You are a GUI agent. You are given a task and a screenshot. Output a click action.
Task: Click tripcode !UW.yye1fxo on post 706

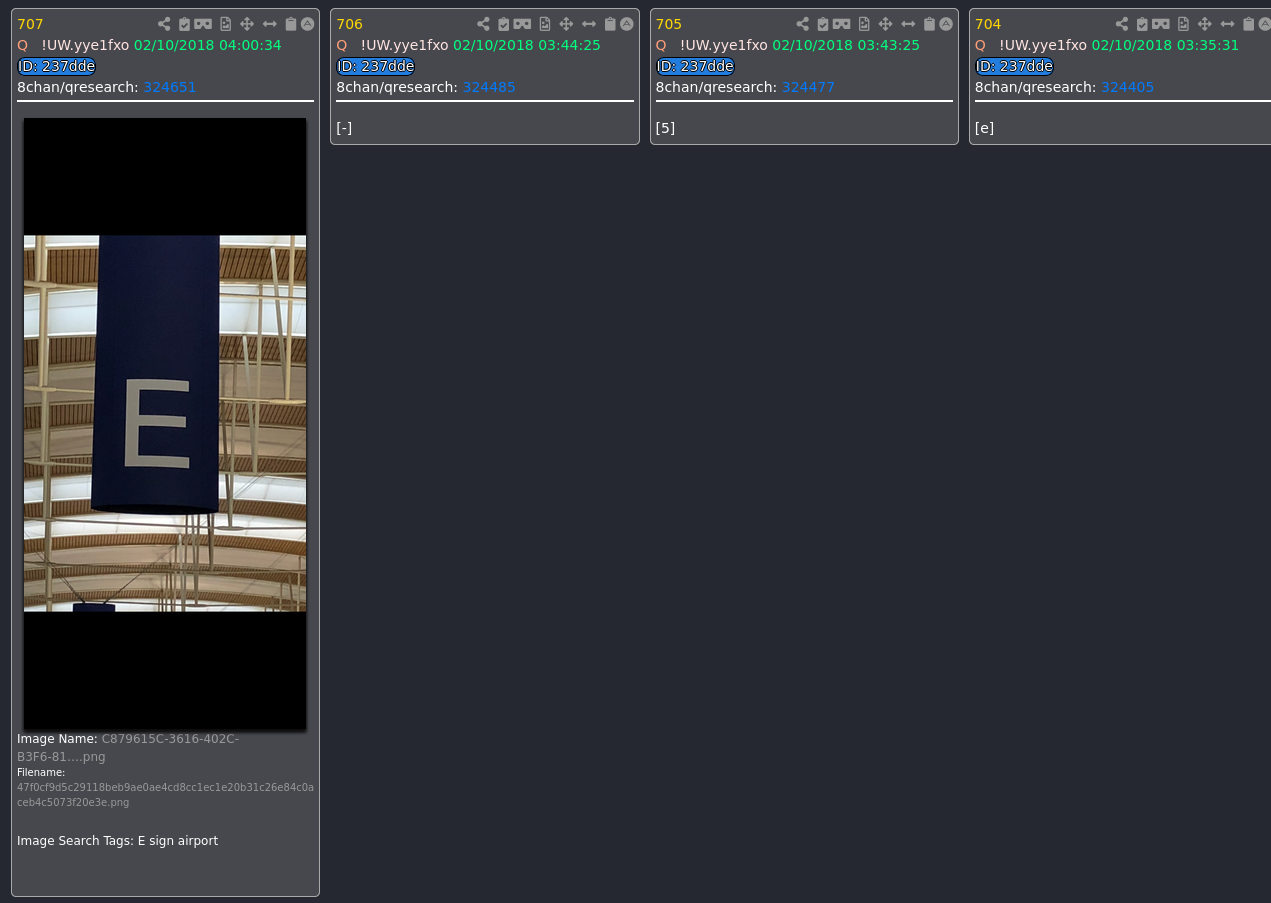[404, 45]
